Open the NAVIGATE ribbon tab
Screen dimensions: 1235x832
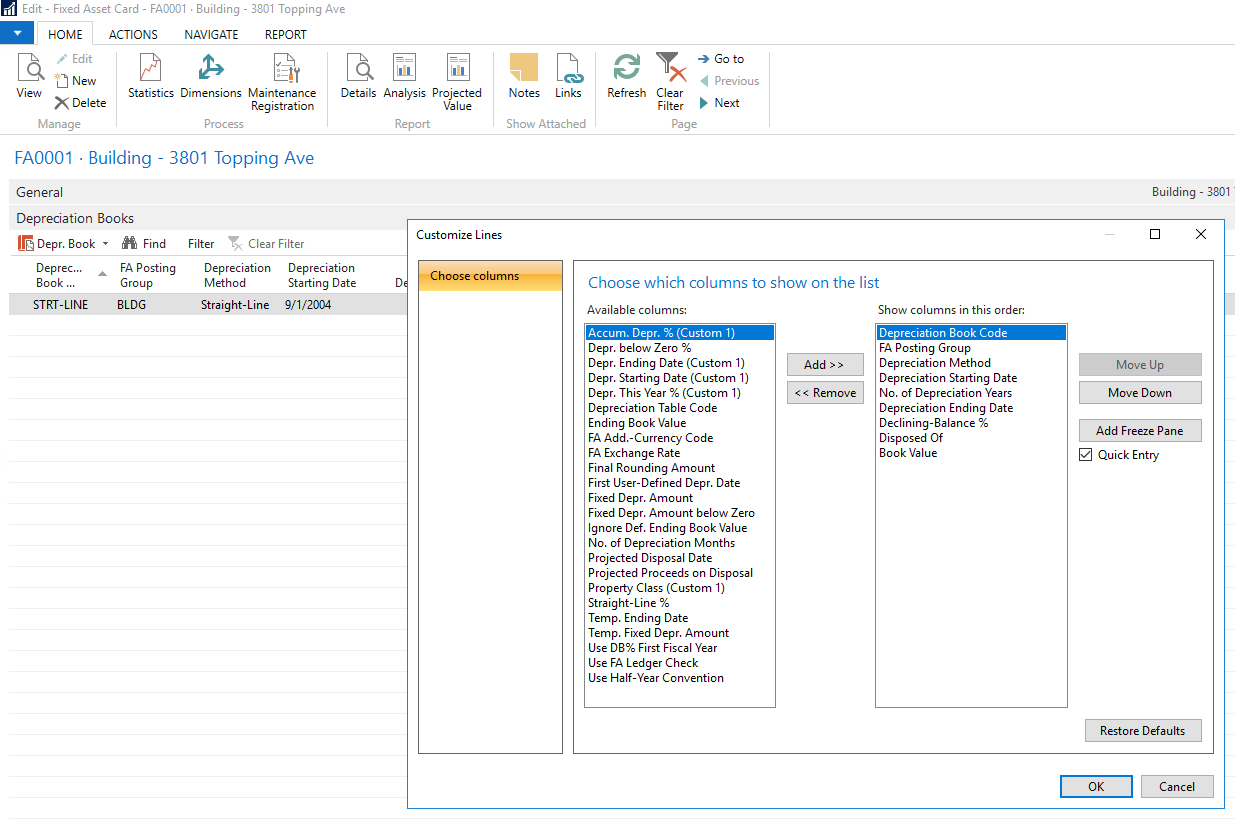click(211, 34)
